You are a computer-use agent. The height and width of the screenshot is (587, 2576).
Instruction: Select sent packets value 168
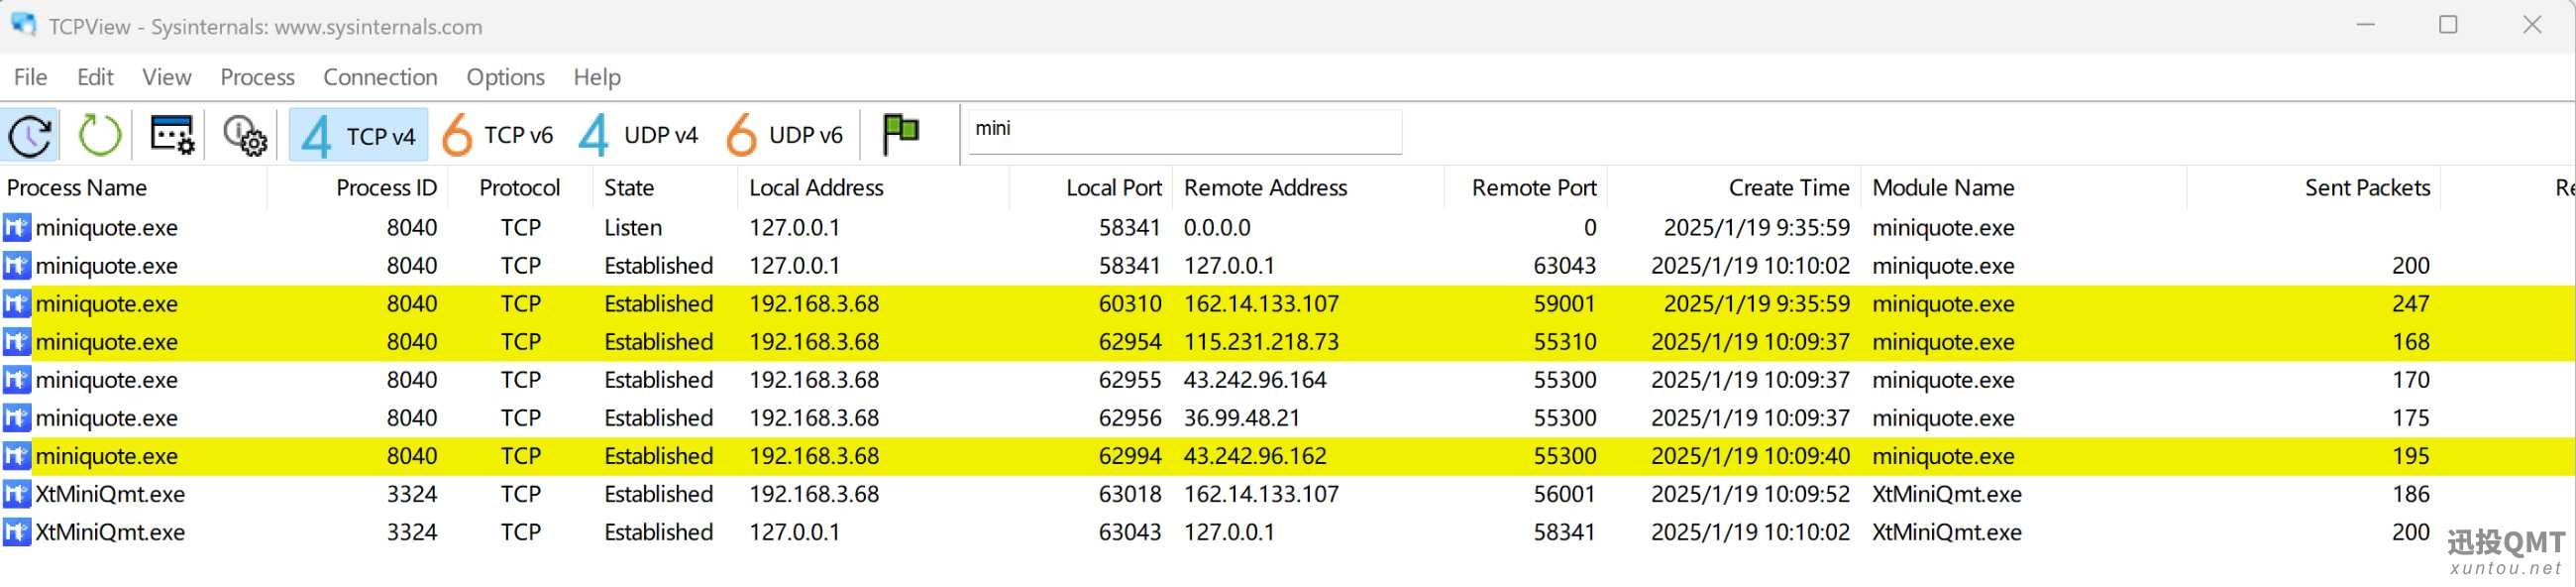click(x=2410, y=342)
